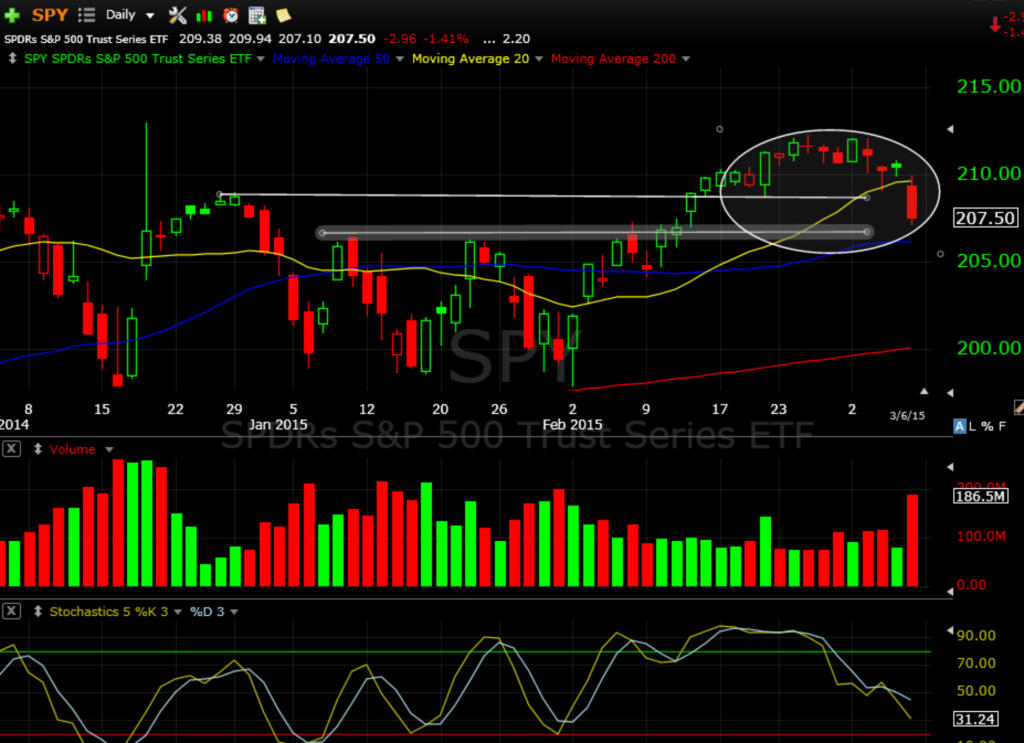Click the green SPY SPDRs S&P 500 plot label
The width and height of the screenshot is (1024, 743).
[137, 58]
